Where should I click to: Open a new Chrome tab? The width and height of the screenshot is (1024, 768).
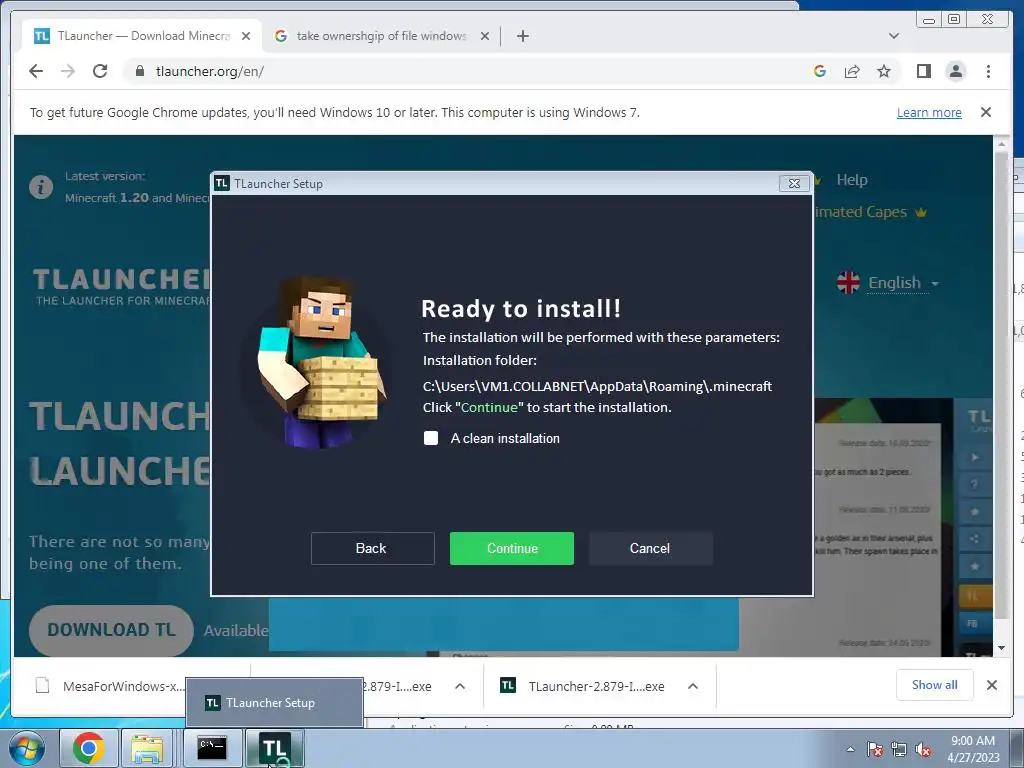[522, 36]
